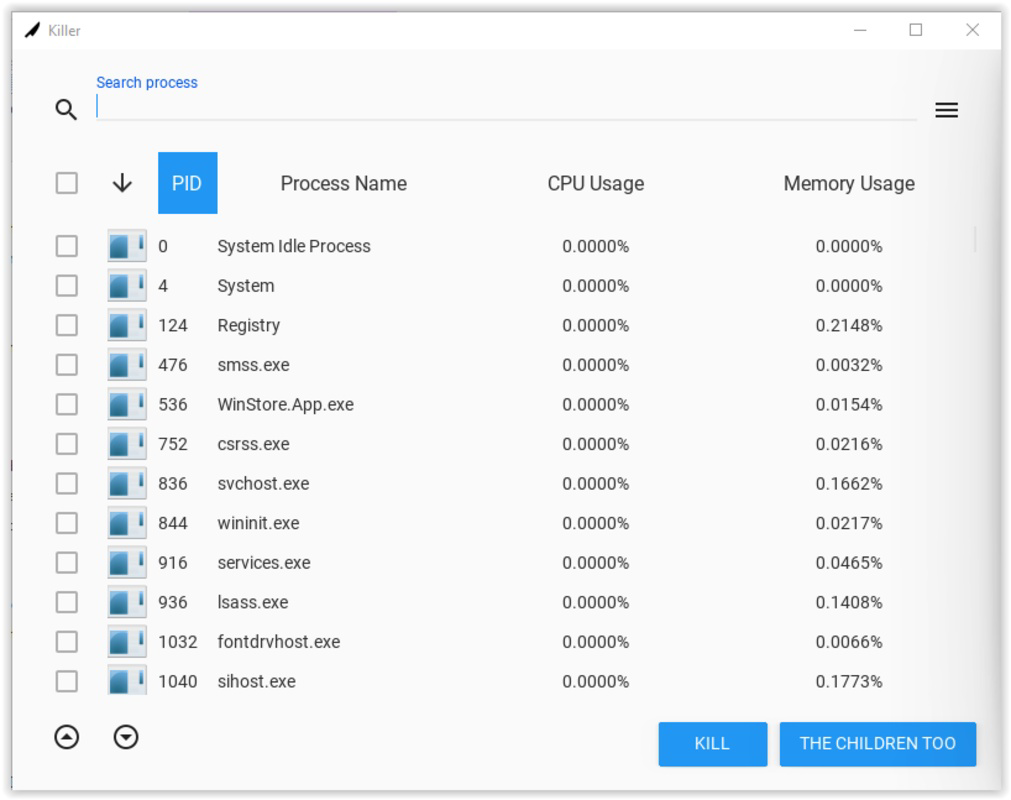Click memory value 0.1662%

849,483
